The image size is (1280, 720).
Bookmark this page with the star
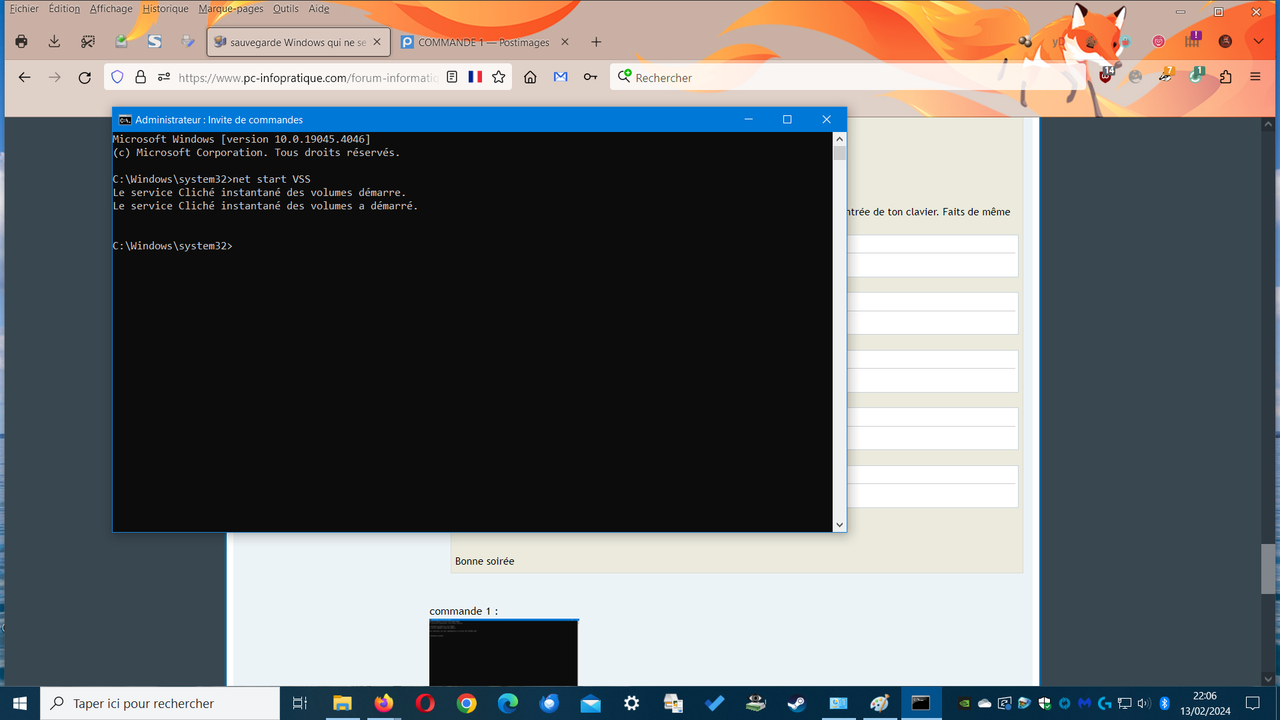498,77
